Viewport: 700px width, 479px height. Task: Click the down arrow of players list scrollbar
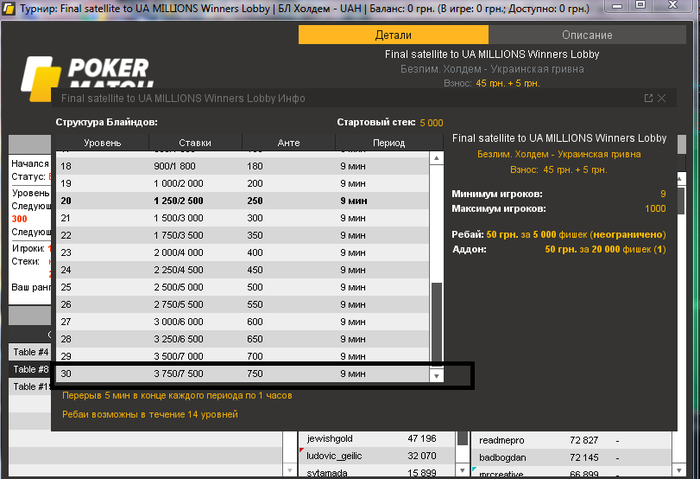462,470
